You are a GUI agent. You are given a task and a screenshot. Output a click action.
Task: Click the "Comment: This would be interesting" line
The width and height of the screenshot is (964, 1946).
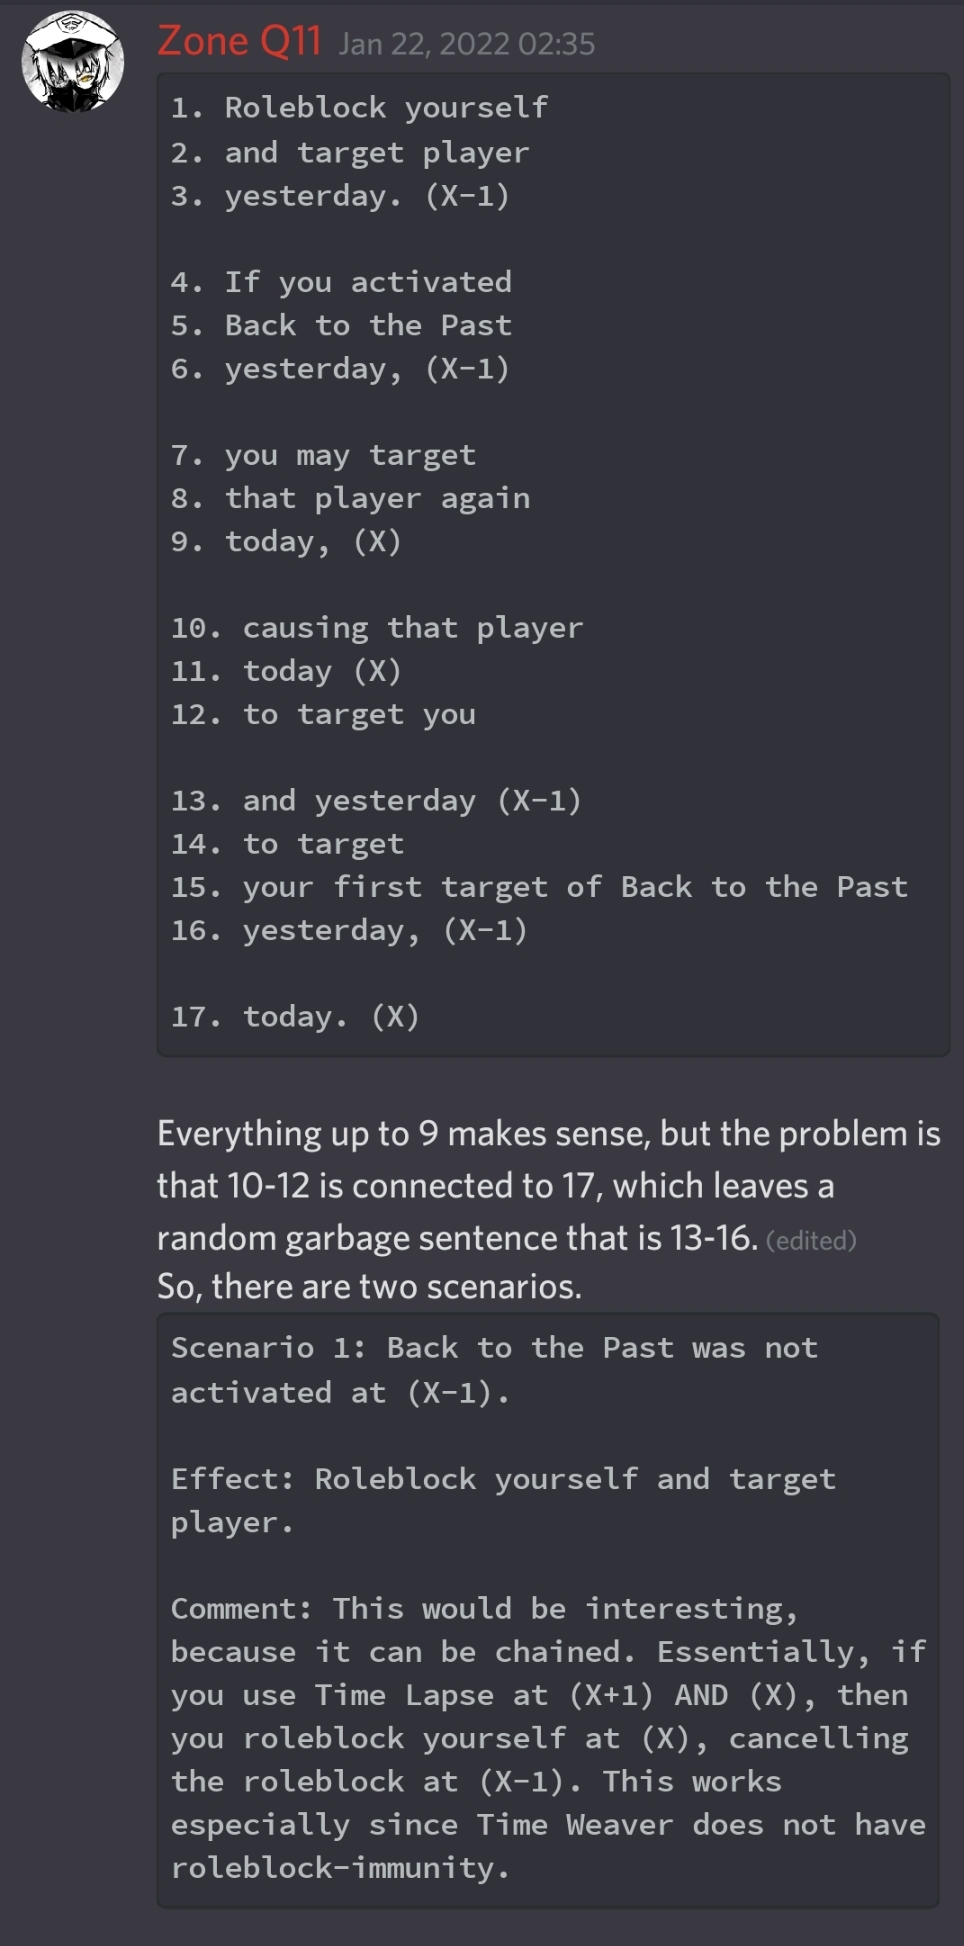(485, 1609)
